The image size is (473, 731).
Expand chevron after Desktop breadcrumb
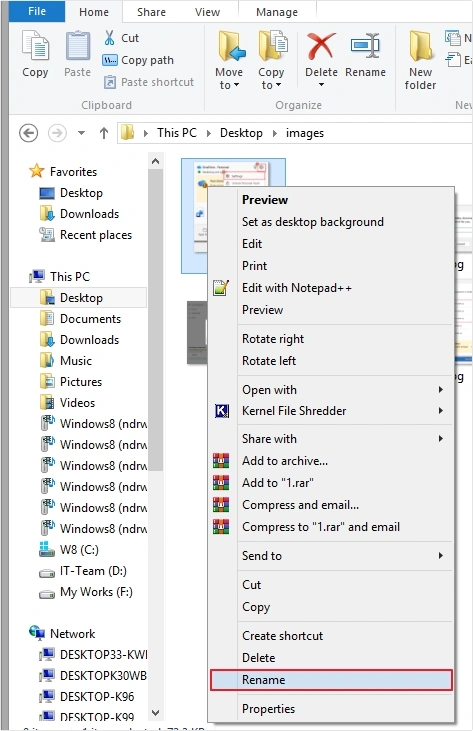(275, 133)
